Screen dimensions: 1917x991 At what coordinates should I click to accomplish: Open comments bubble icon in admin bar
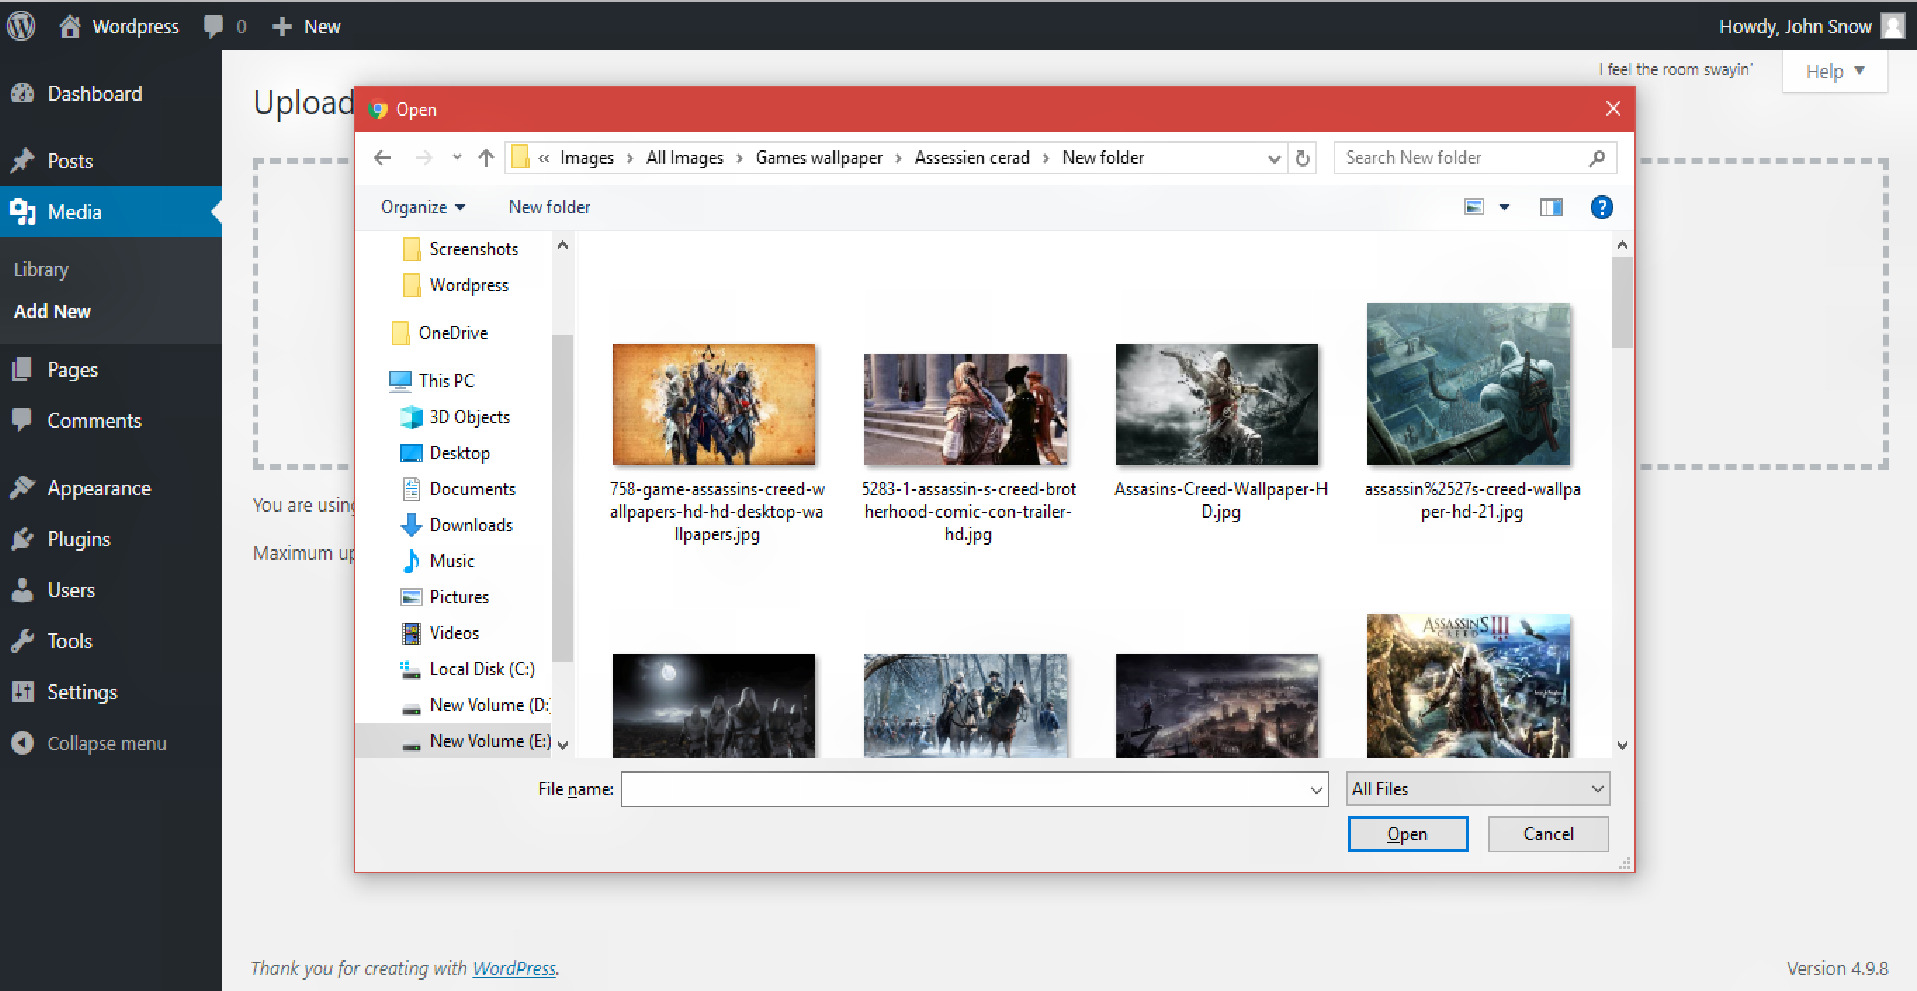coord(213,26)
